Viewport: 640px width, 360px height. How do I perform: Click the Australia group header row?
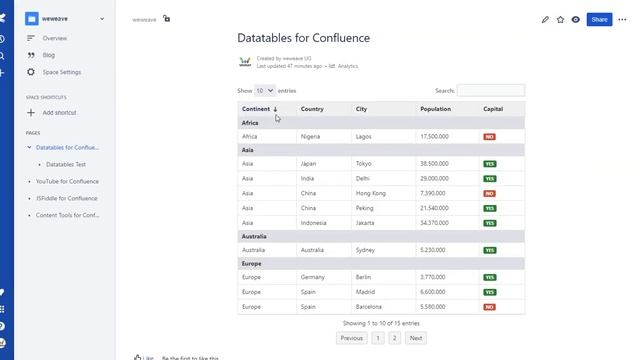(381, 236)
